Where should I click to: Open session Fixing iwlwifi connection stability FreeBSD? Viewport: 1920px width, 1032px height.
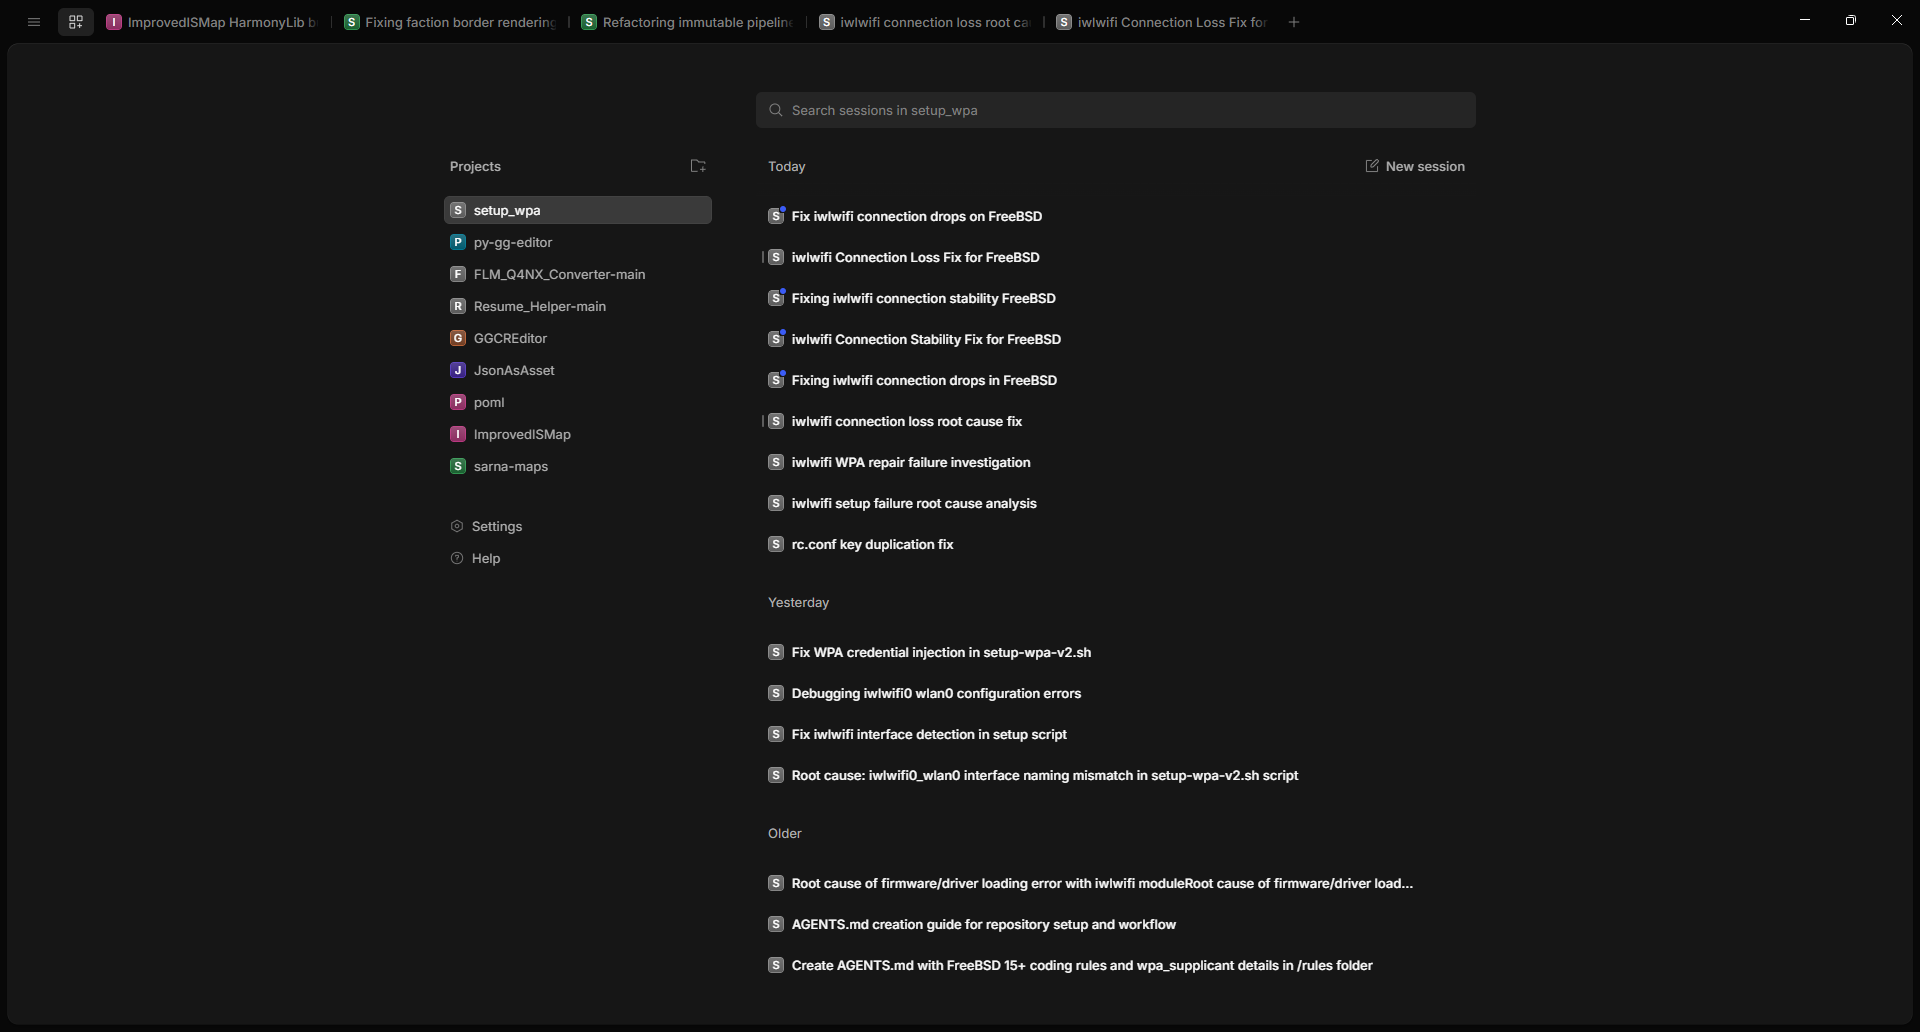pyautogui.click(x=1116, y=298)
